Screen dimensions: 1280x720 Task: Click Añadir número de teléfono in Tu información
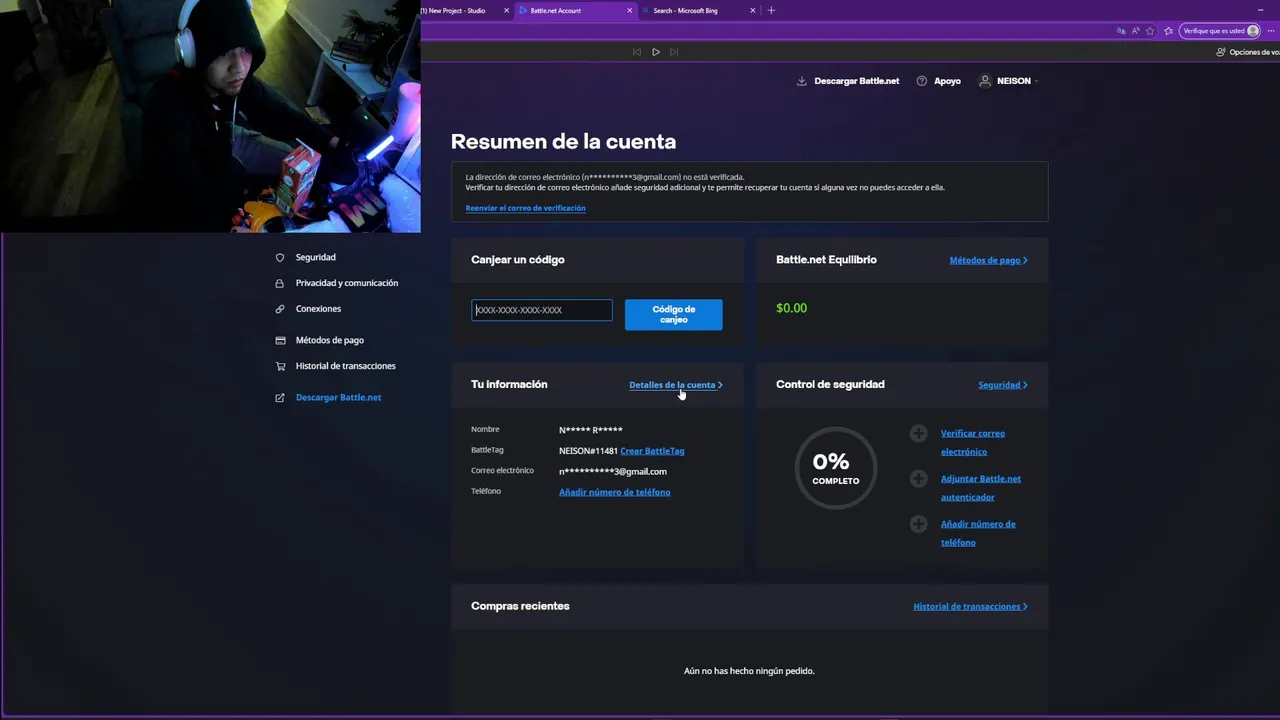coord(615,492)
